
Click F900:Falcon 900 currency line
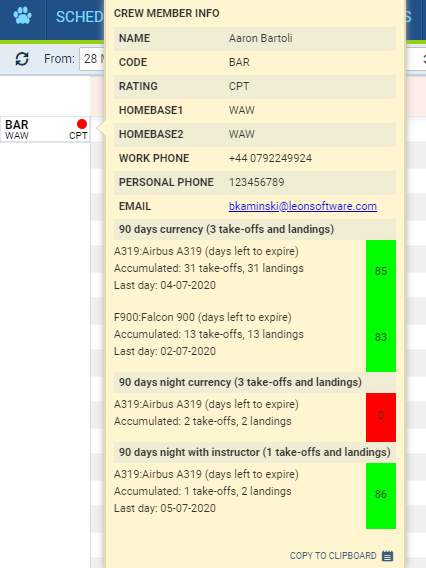[203, 317]
